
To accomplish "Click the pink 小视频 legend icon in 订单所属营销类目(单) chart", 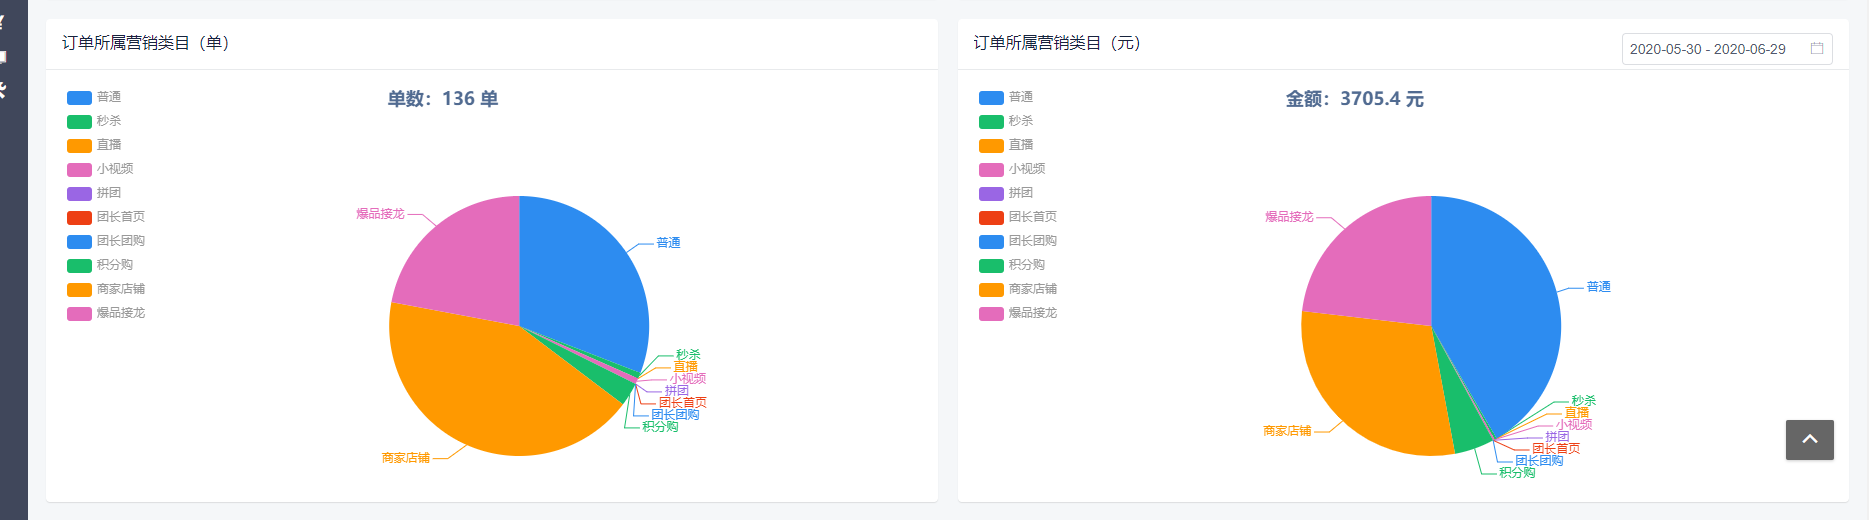I will (x=79, y=170).
